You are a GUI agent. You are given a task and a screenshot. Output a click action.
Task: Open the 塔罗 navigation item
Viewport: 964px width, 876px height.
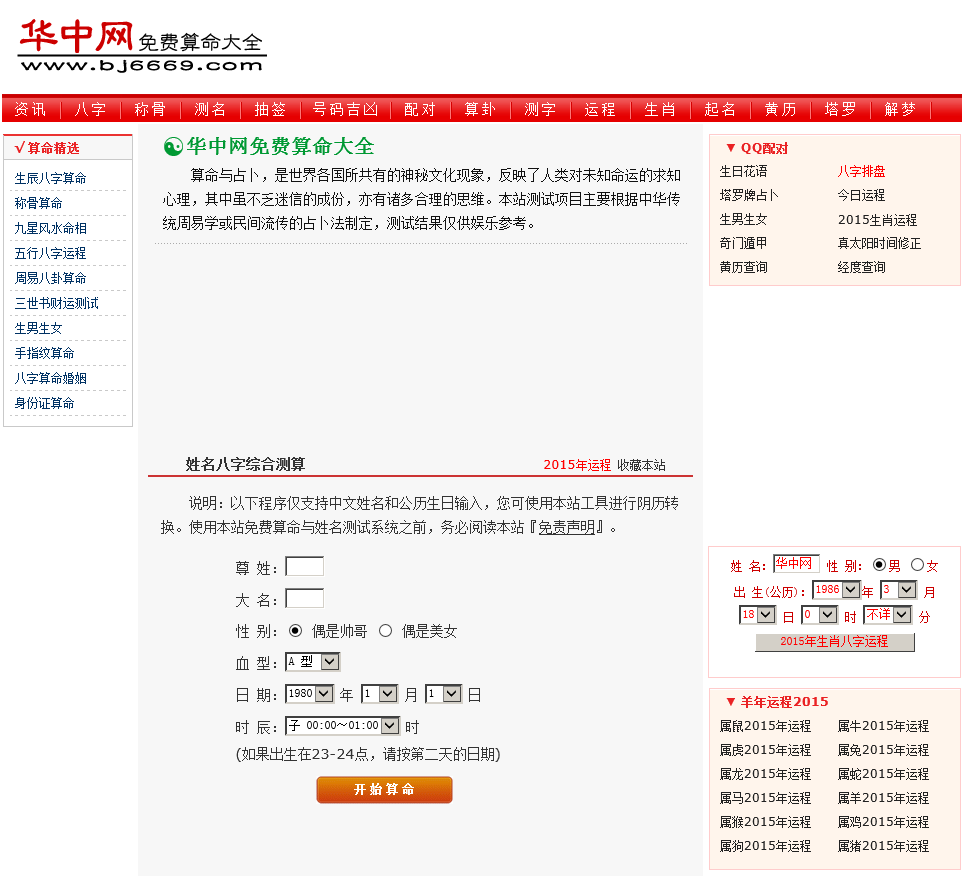tap(840, 109)
